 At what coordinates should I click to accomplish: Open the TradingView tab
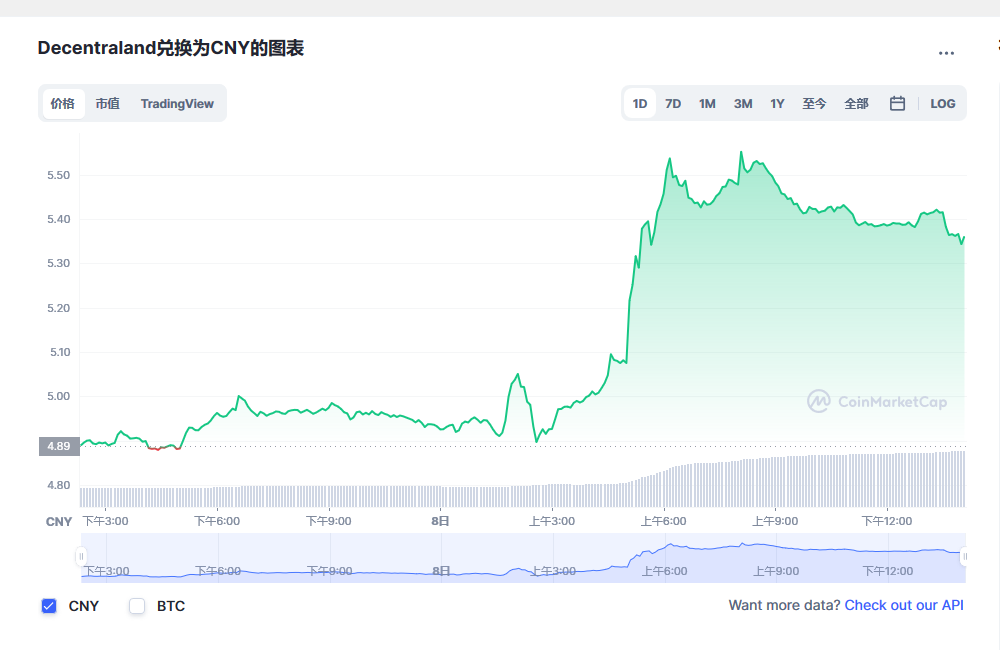(177, 103)
